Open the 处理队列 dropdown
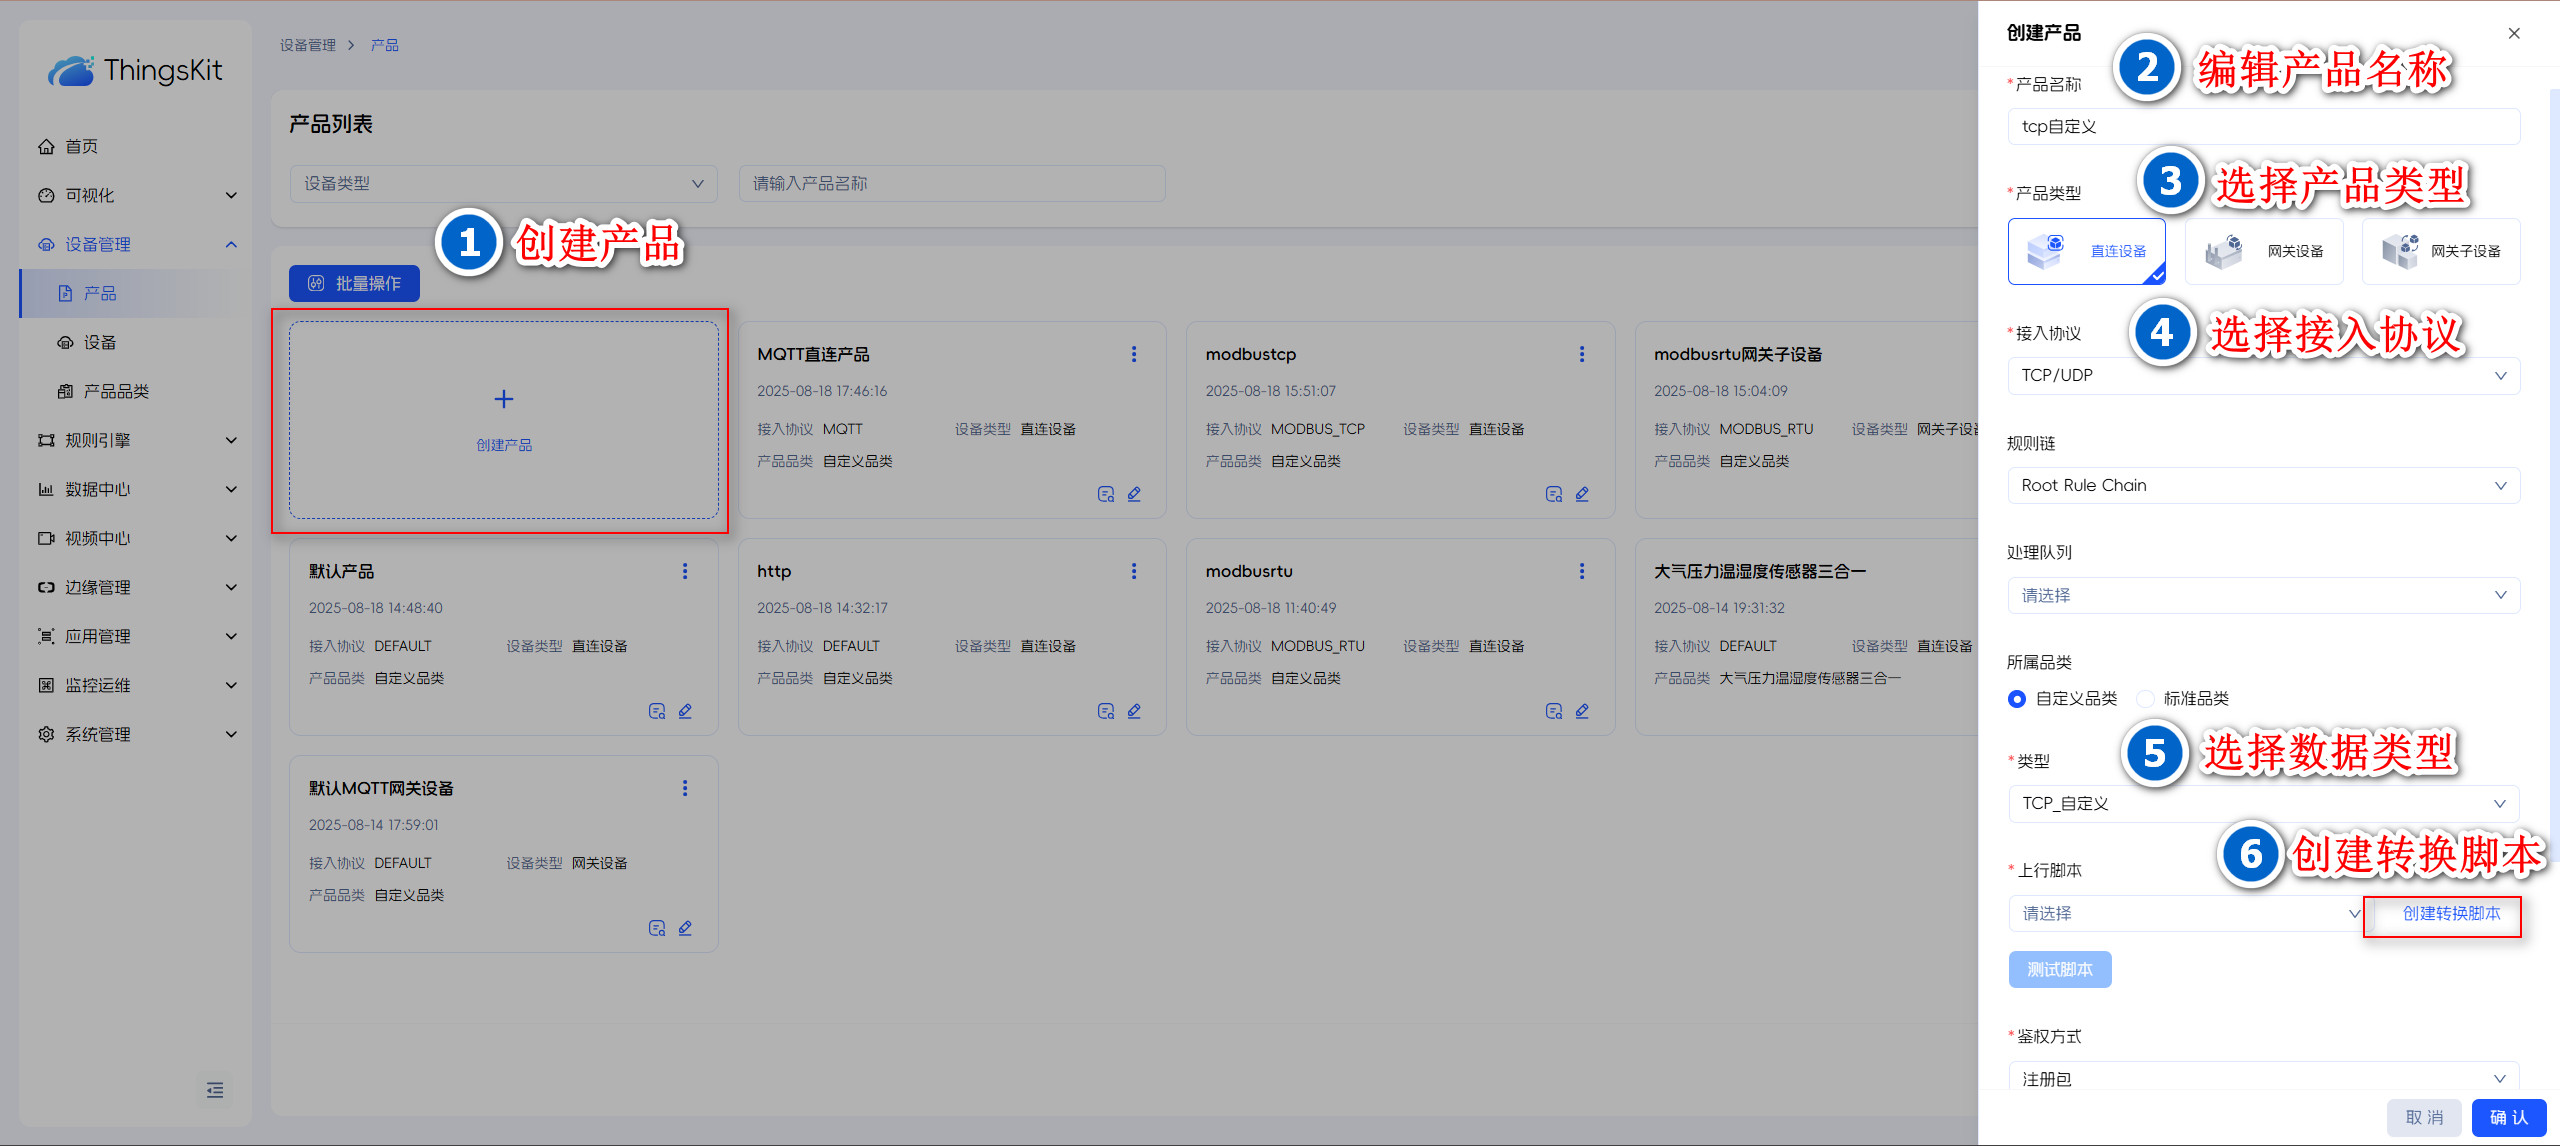 click(x=2263, y=596)
